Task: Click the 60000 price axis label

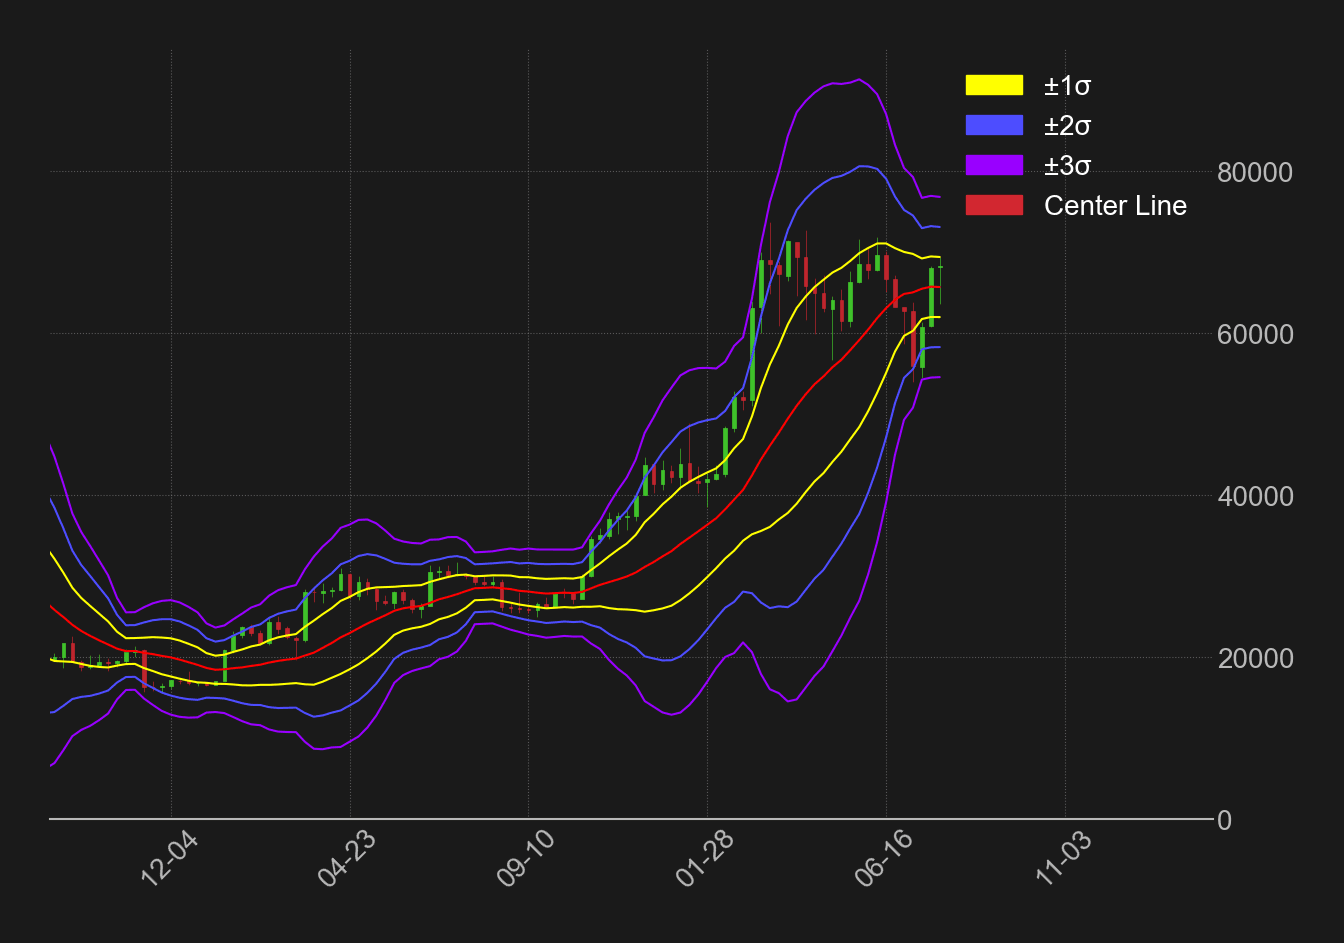Action: point(1256,335)
